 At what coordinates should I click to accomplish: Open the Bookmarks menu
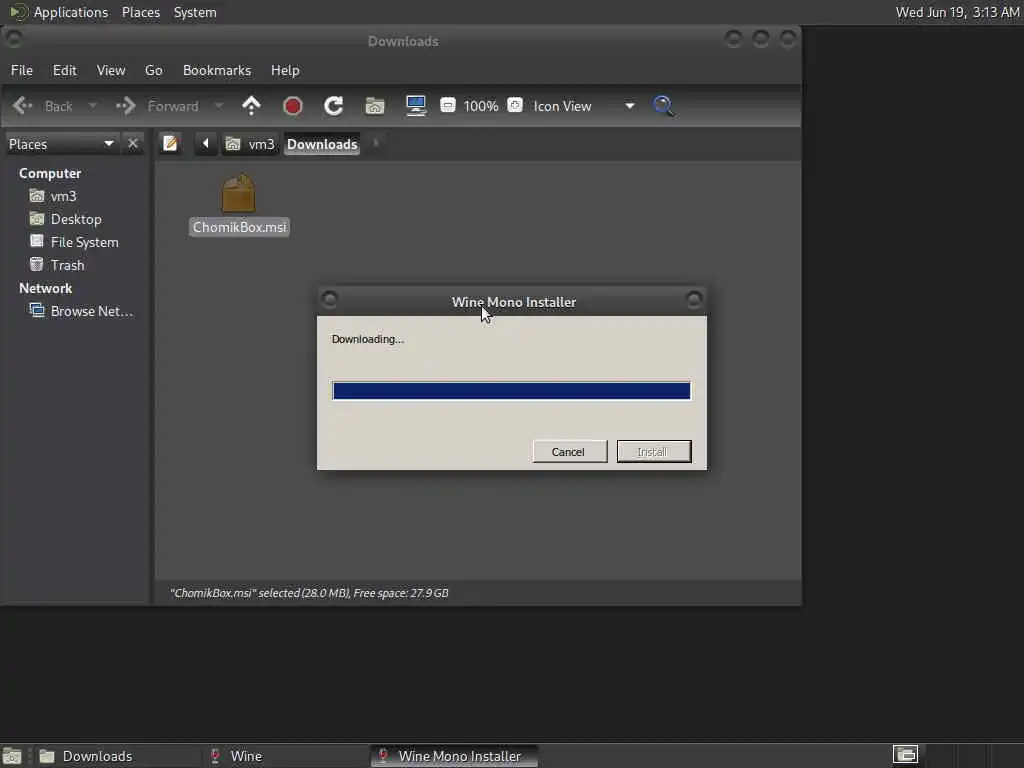click(217, 71)
